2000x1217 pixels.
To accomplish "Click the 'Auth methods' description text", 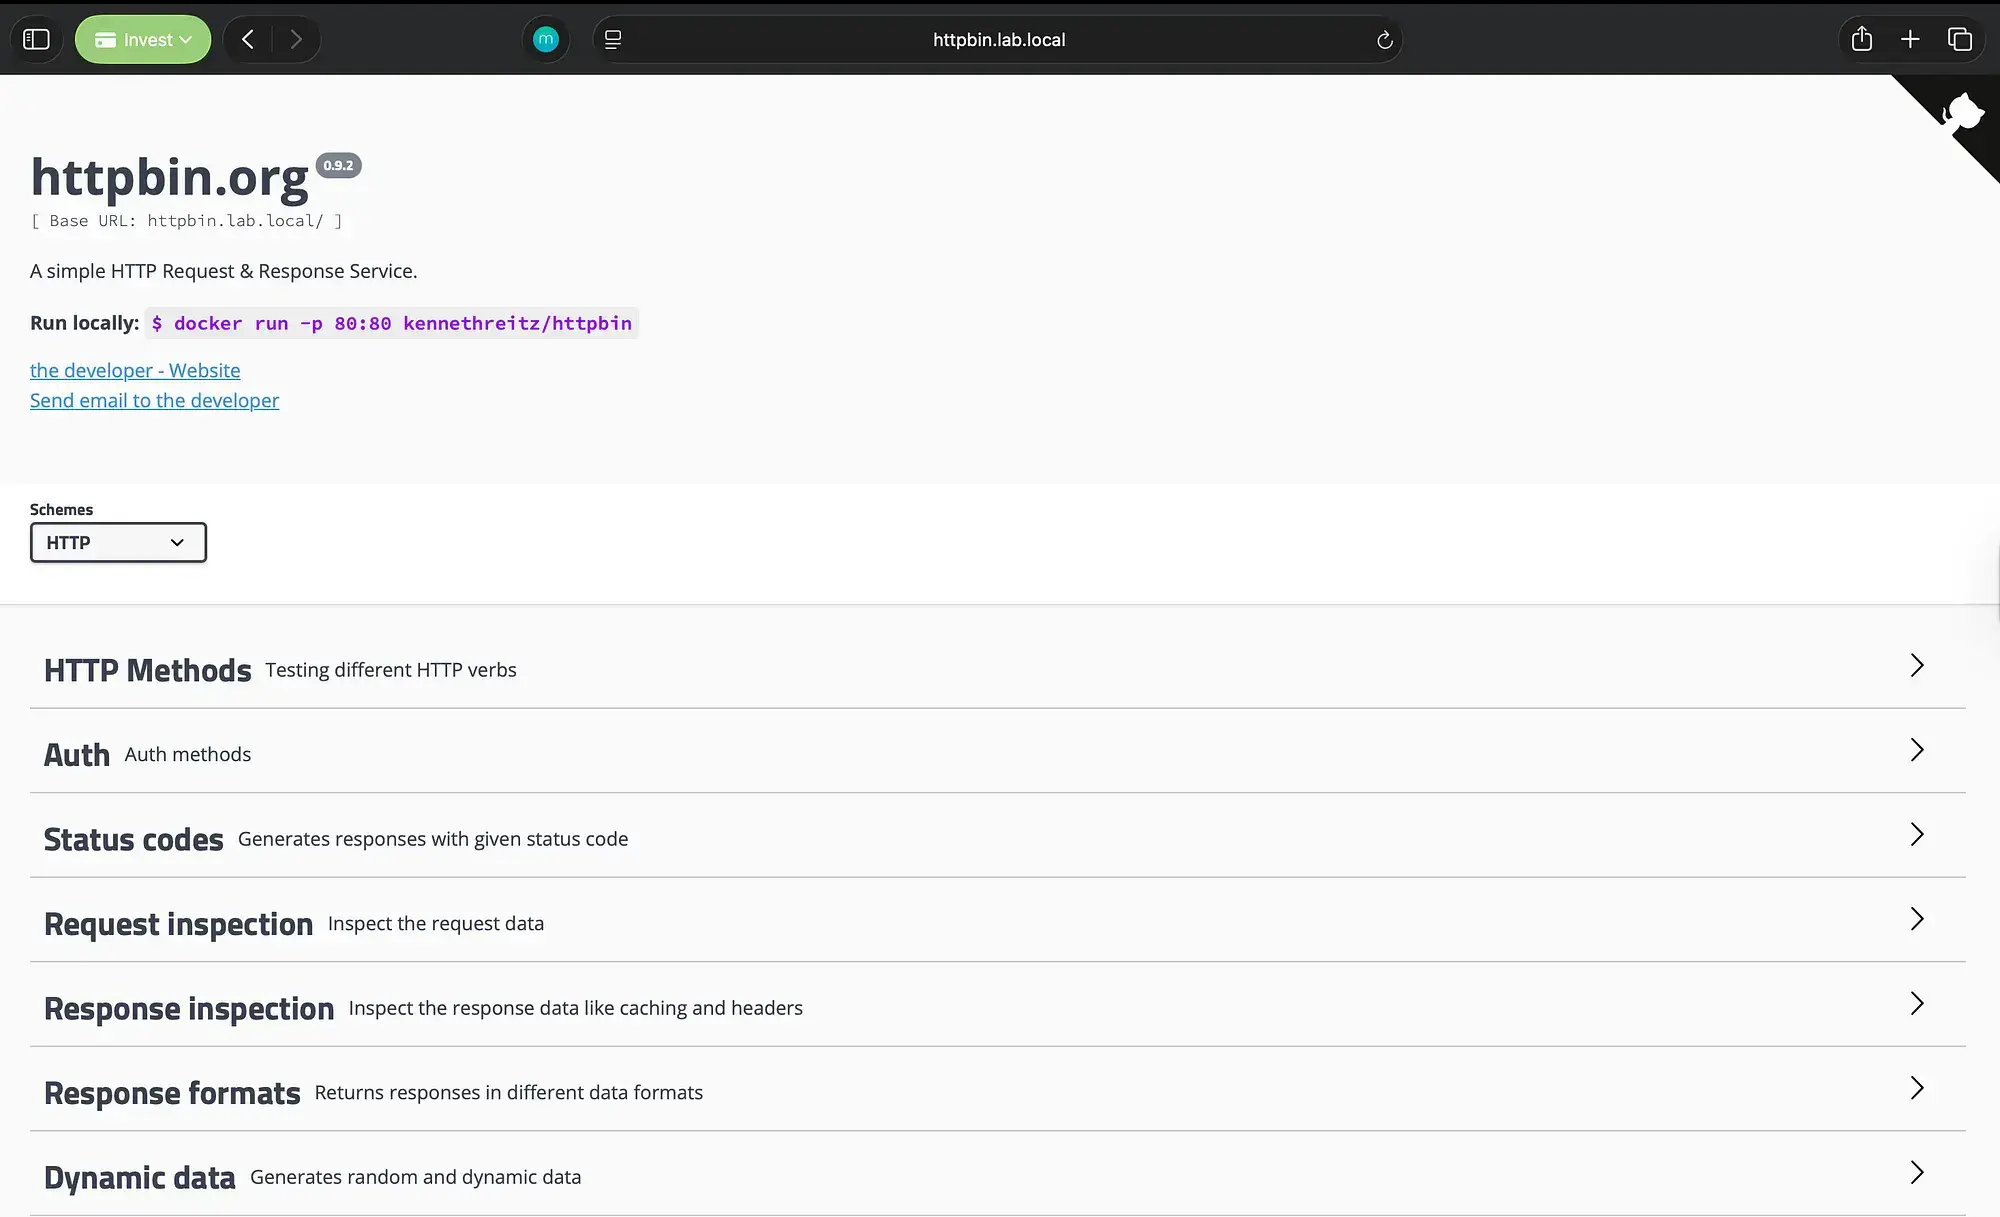I will click(x=188, y=755).
